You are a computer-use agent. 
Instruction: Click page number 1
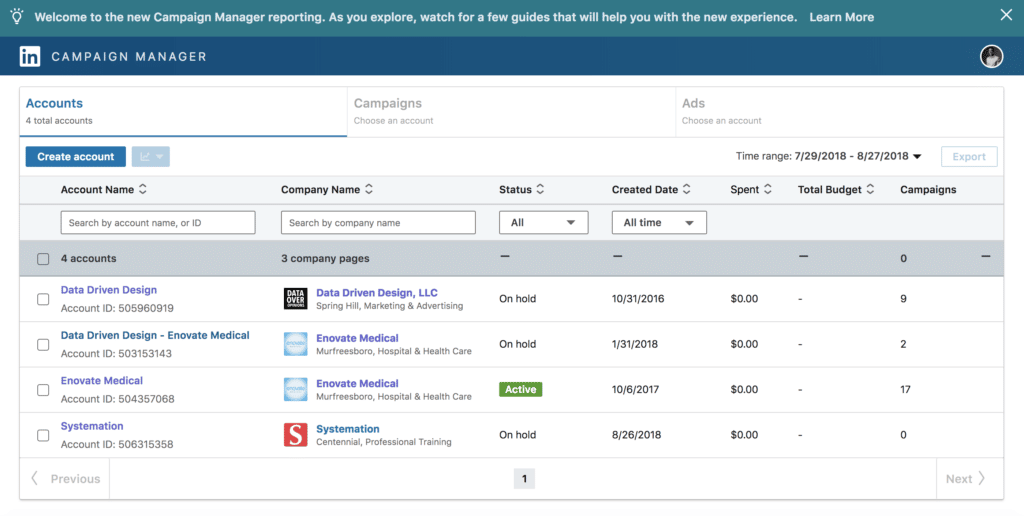[x=524, y=479]
